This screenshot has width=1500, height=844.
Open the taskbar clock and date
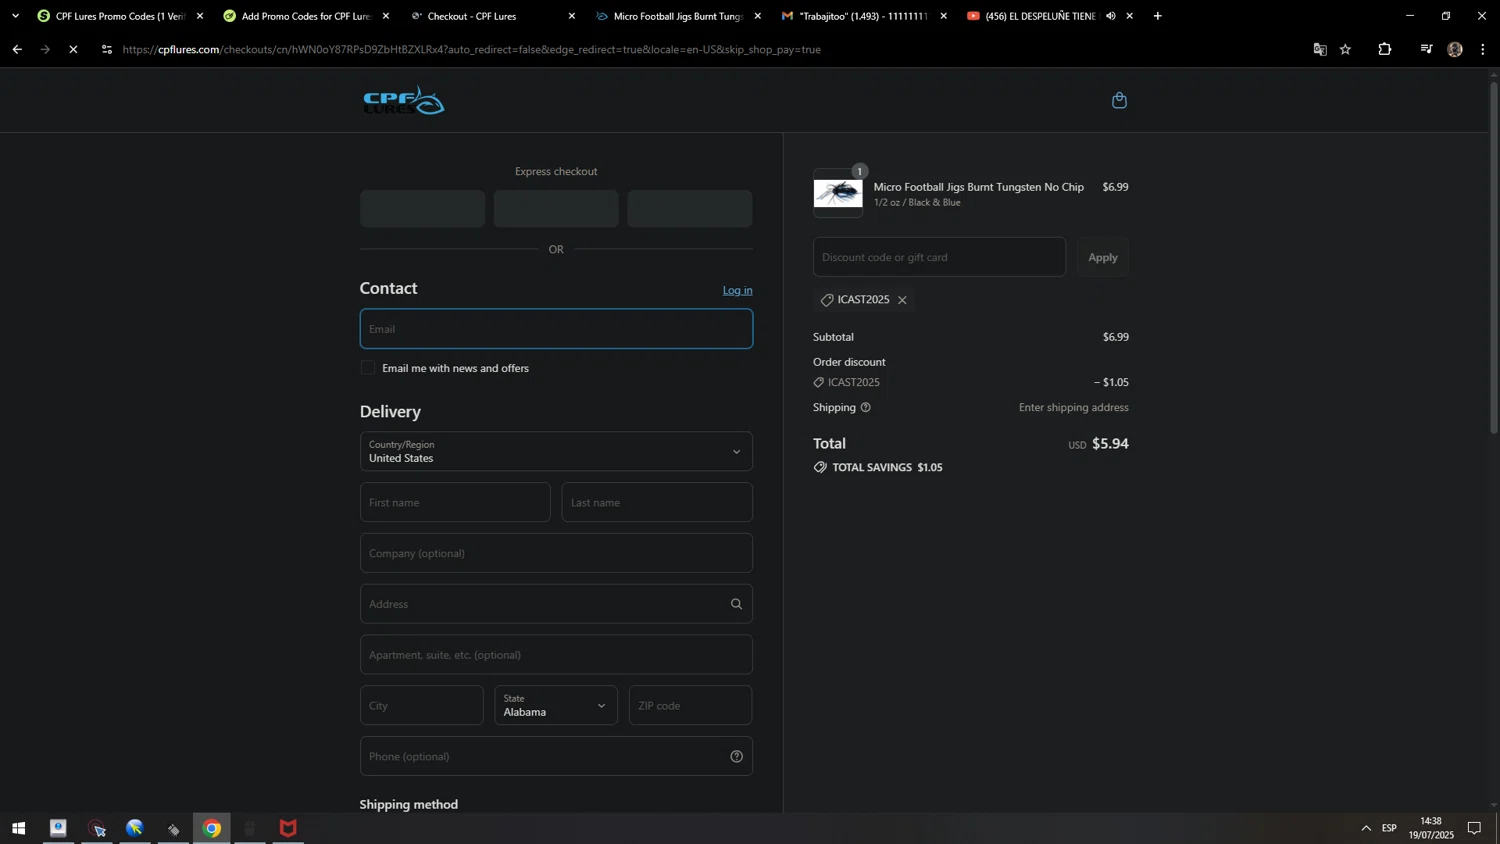coord(1431,828)
